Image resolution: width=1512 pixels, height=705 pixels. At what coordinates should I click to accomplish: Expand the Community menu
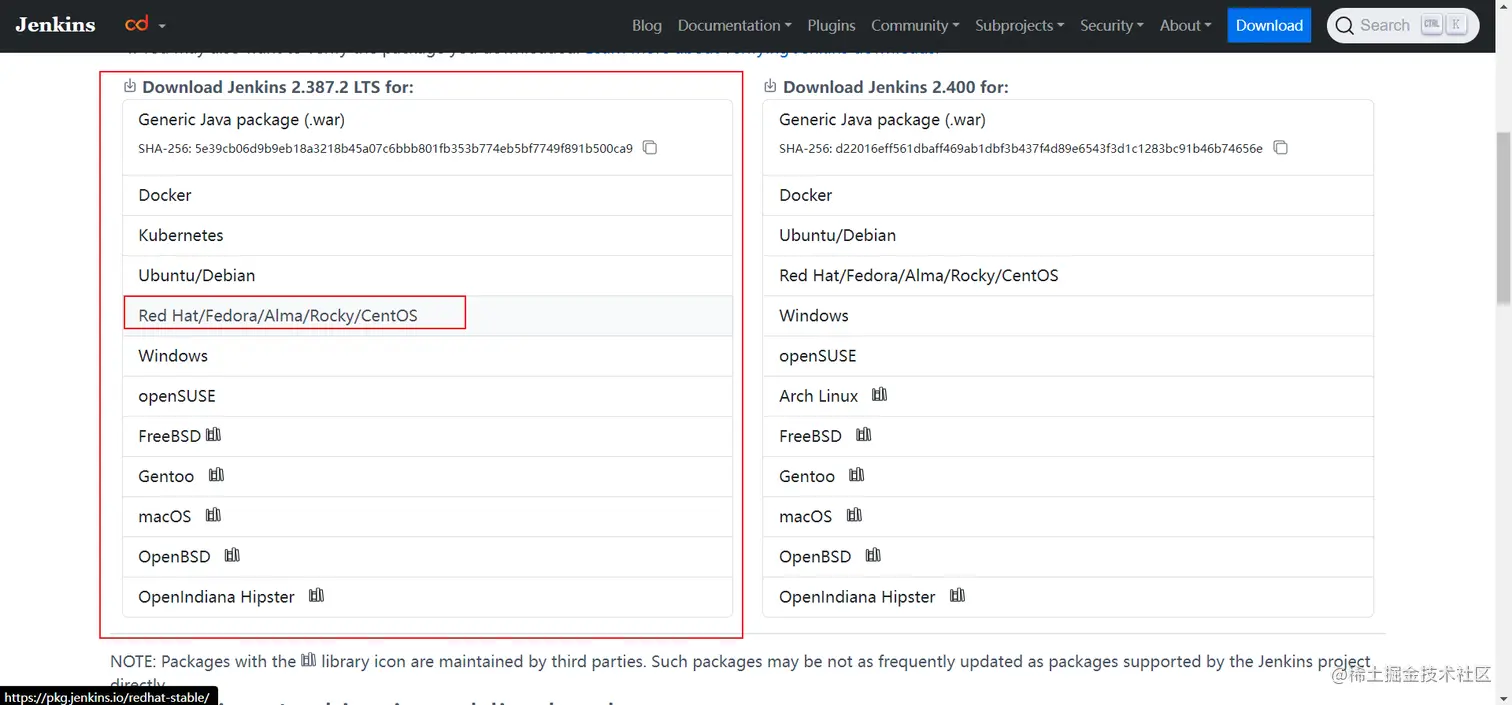pyautogui.click(x=915, y=25)
